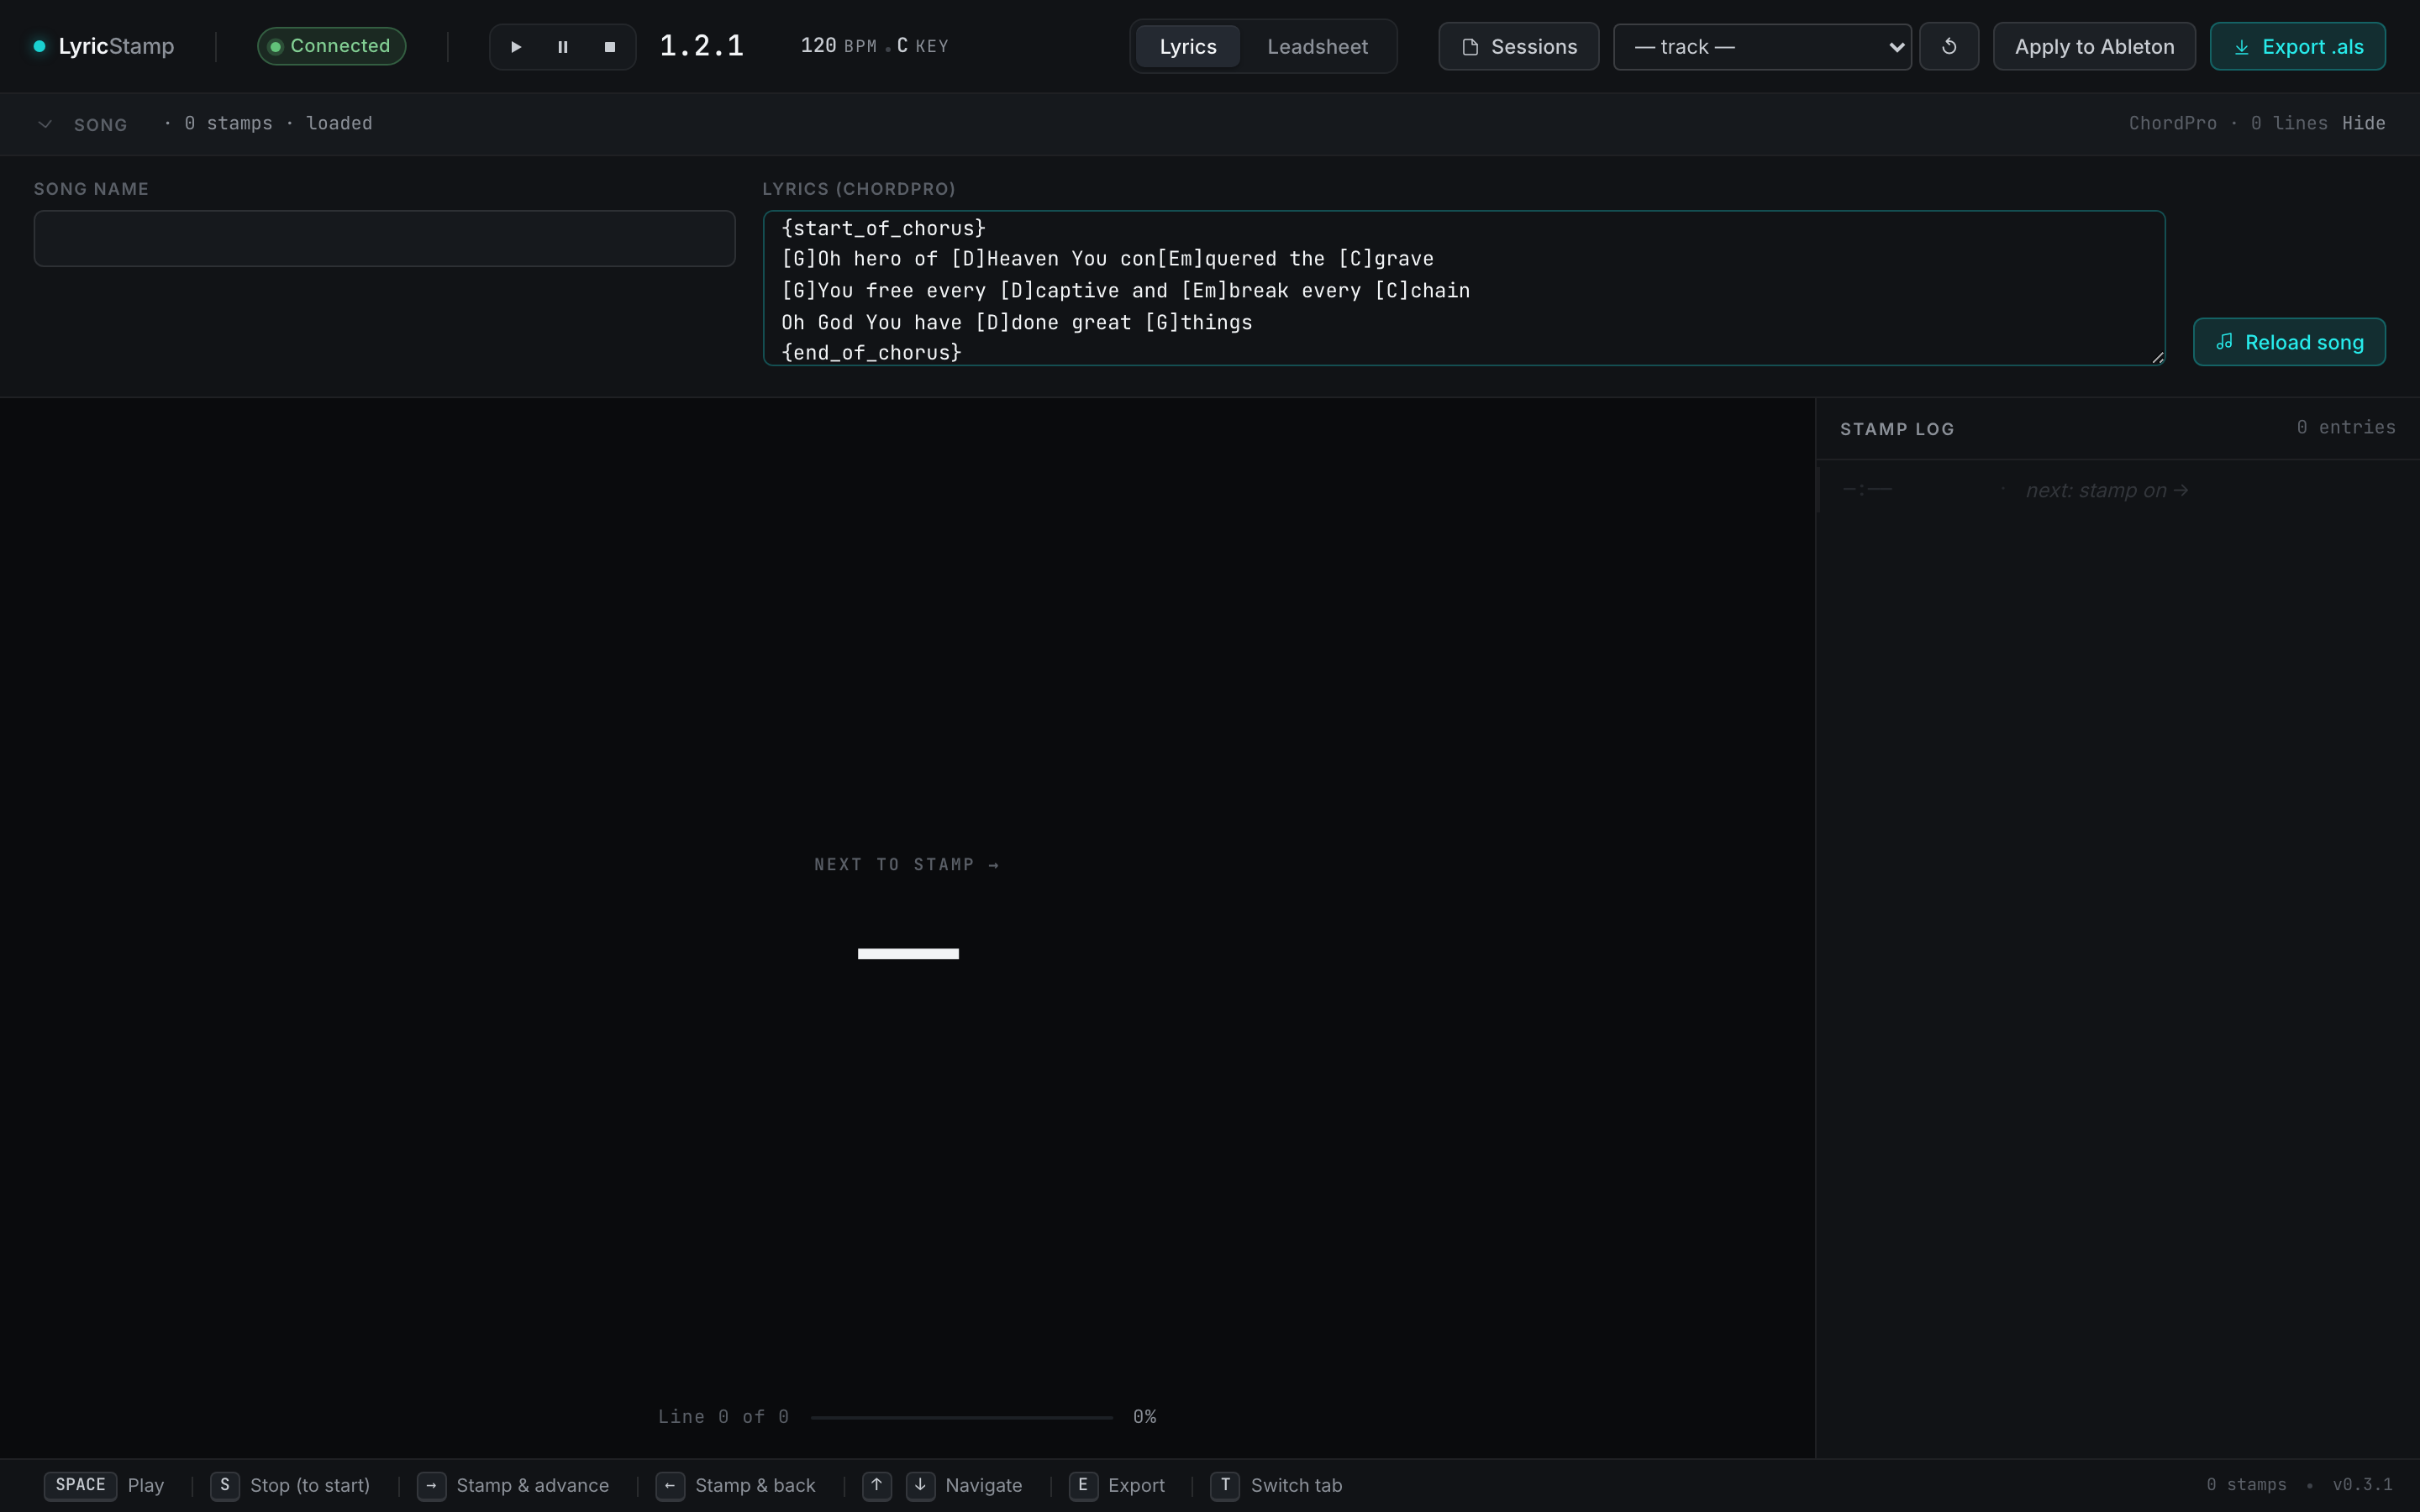Click the Reload song button

(2289, 342)
